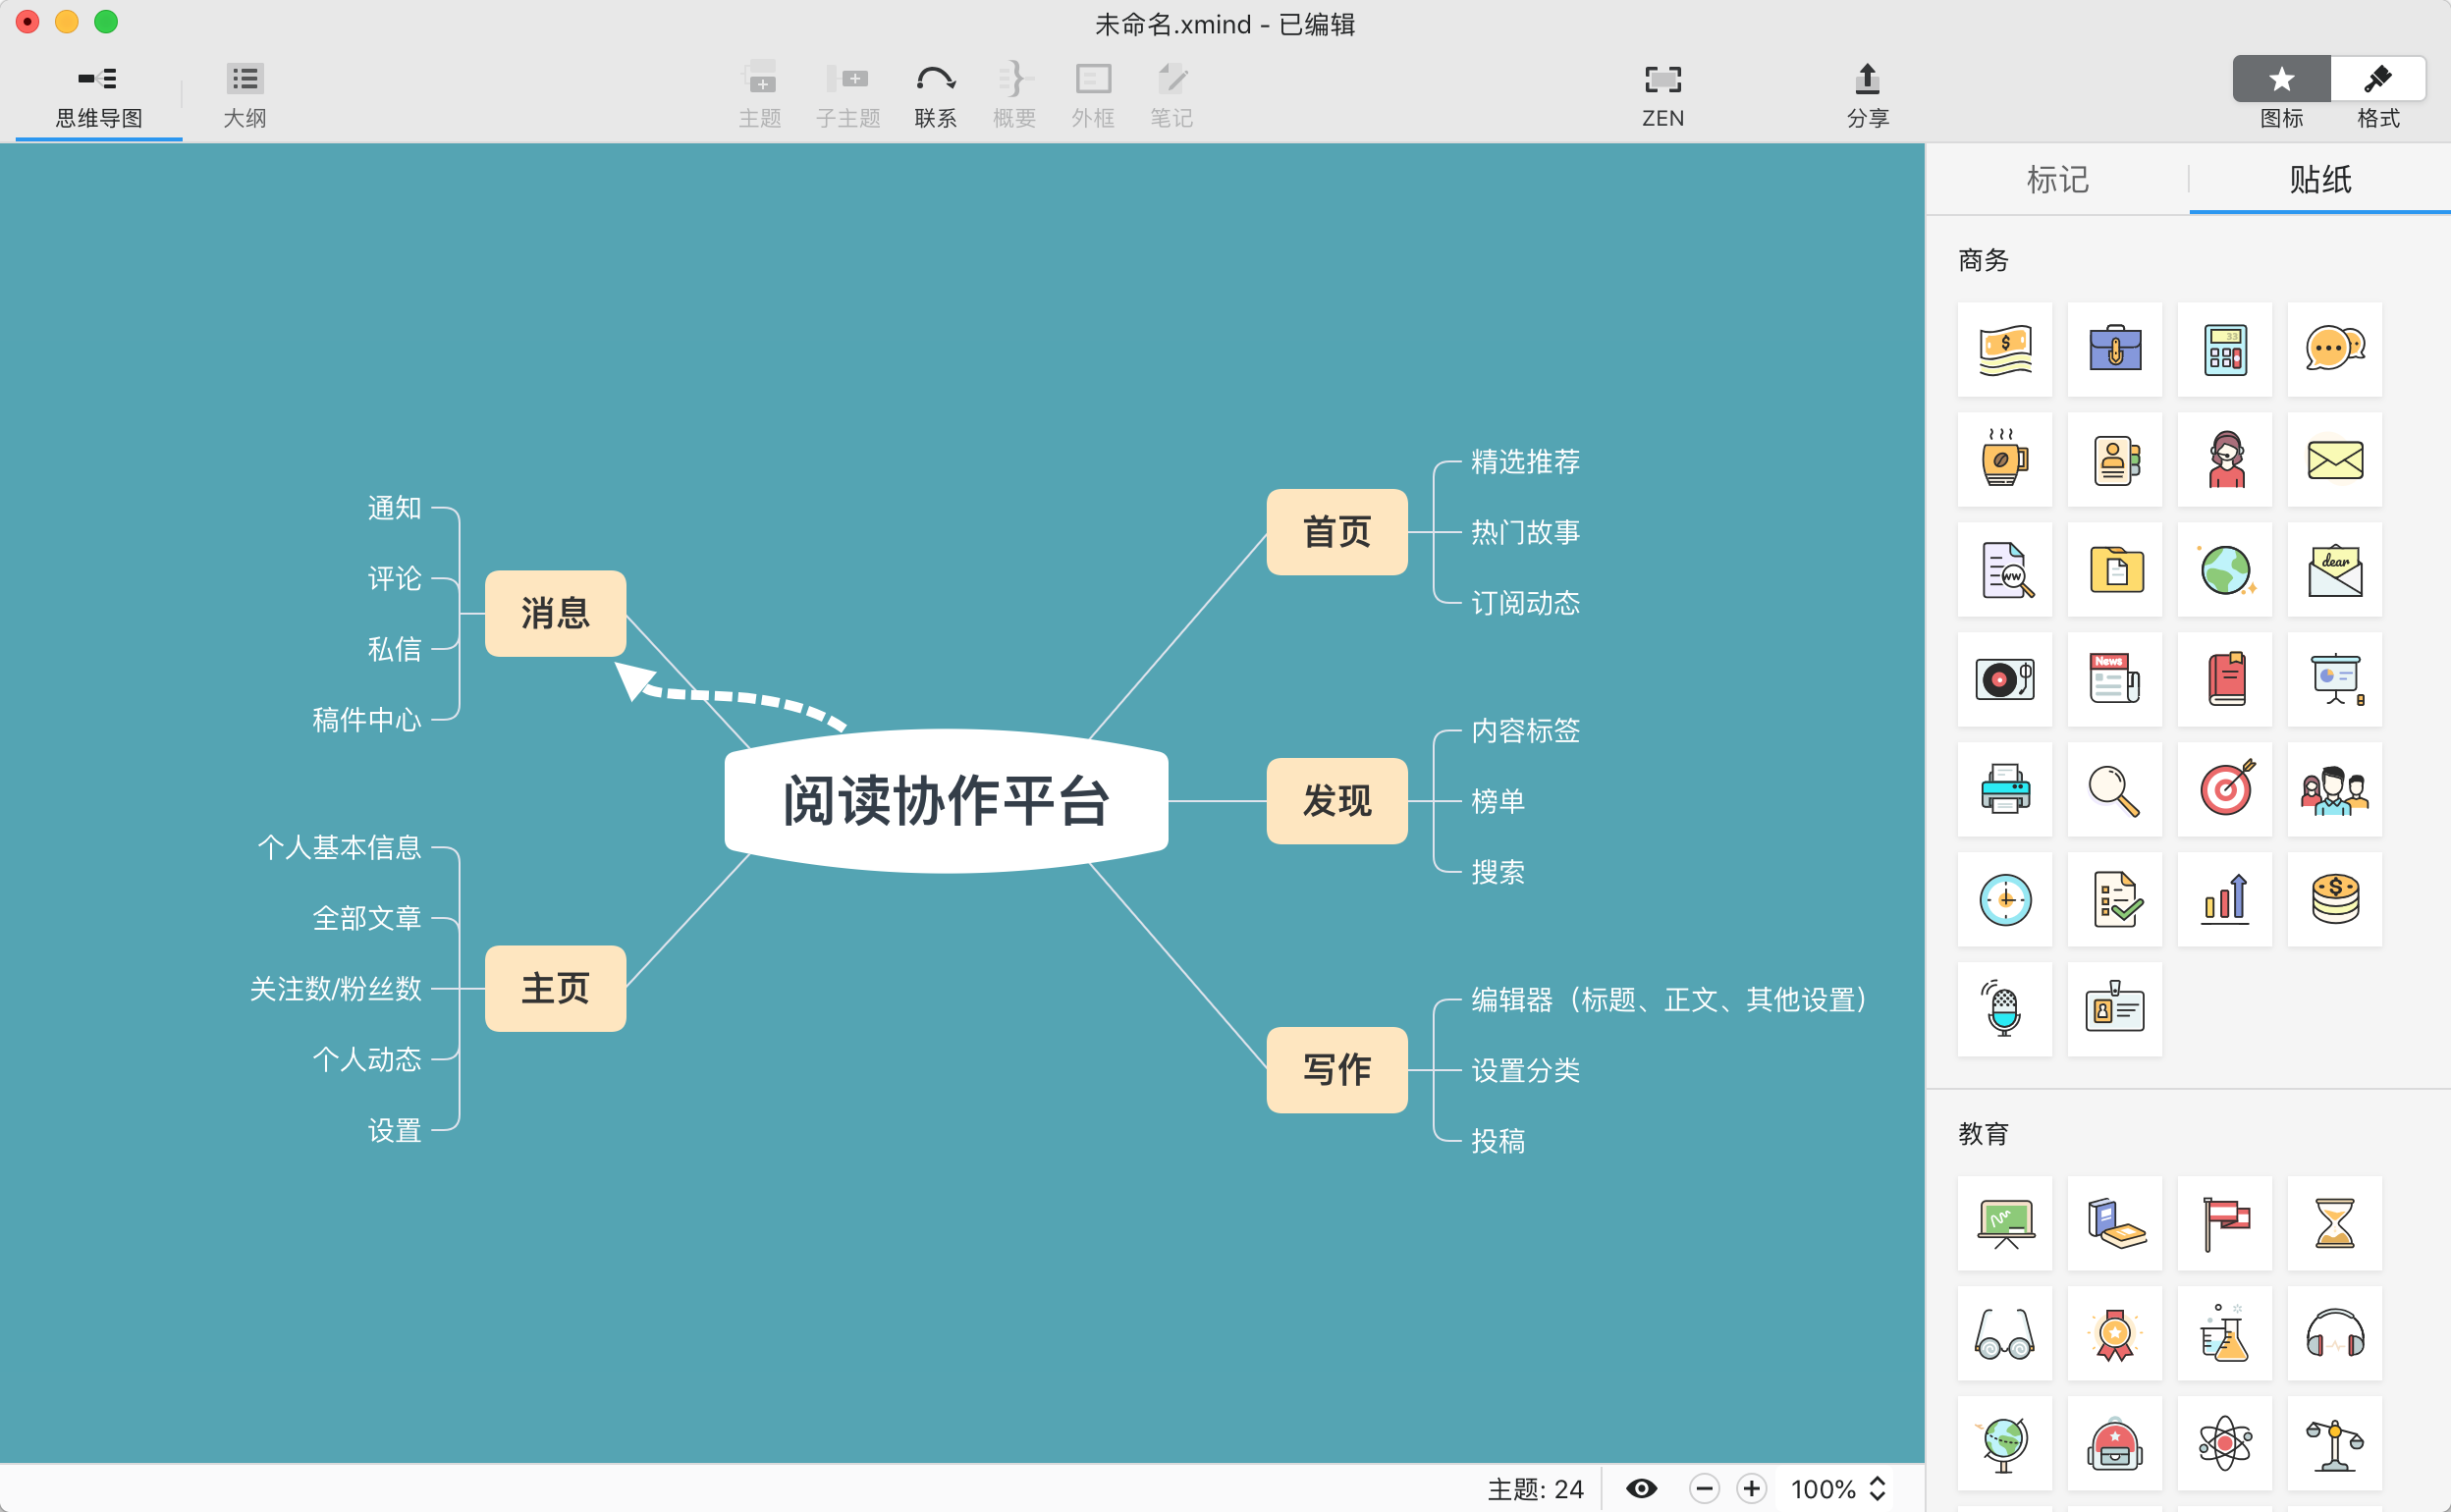Select the central topic 阅读协作平台
Image resolution: width=2451 pixels, height=1512 pixels.
click(946, 801)
